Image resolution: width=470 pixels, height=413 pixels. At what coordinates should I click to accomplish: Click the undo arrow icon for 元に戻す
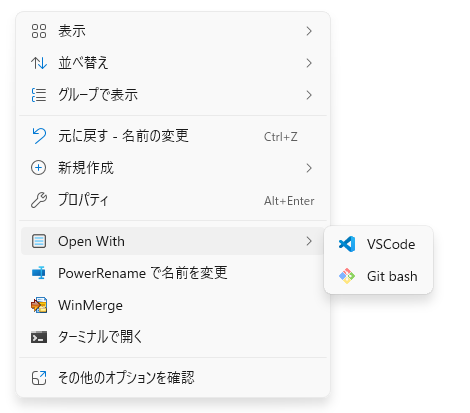[39, 136]
